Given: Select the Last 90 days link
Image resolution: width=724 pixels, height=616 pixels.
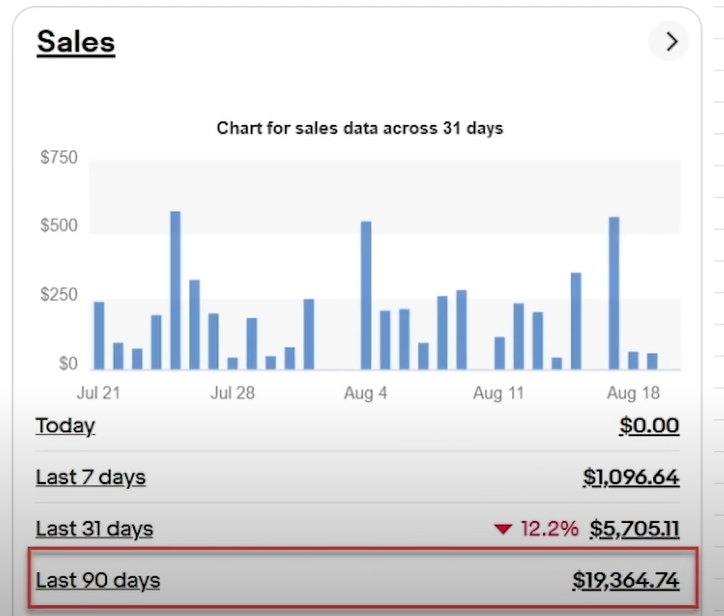Looking at the screenshot, I should pos(97,580).
